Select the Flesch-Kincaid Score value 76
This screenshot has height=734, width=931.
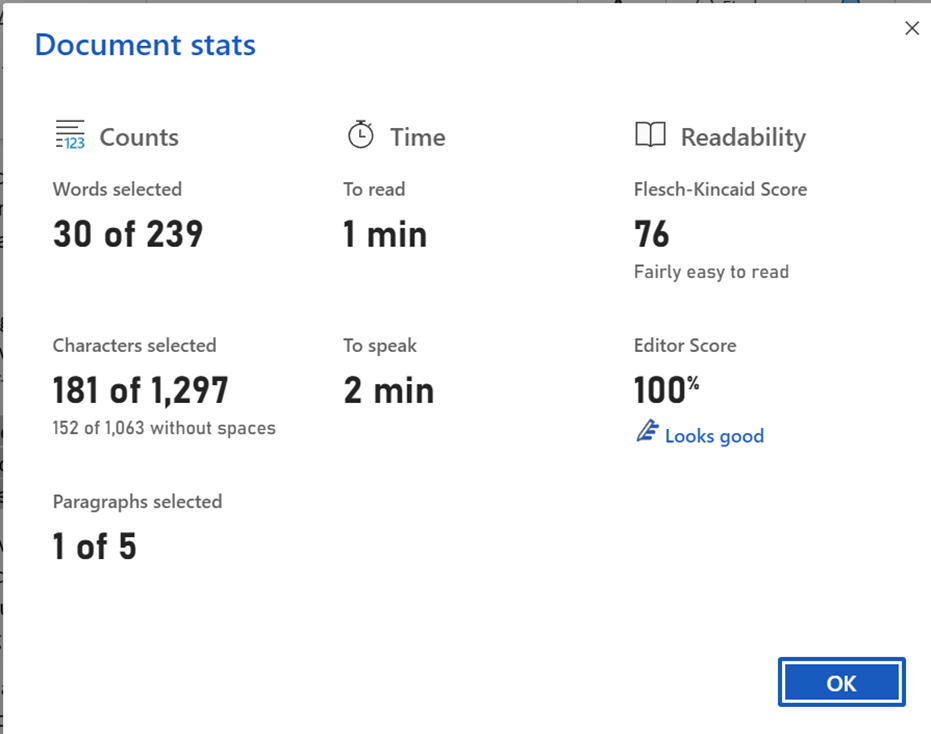click(652, 234)
